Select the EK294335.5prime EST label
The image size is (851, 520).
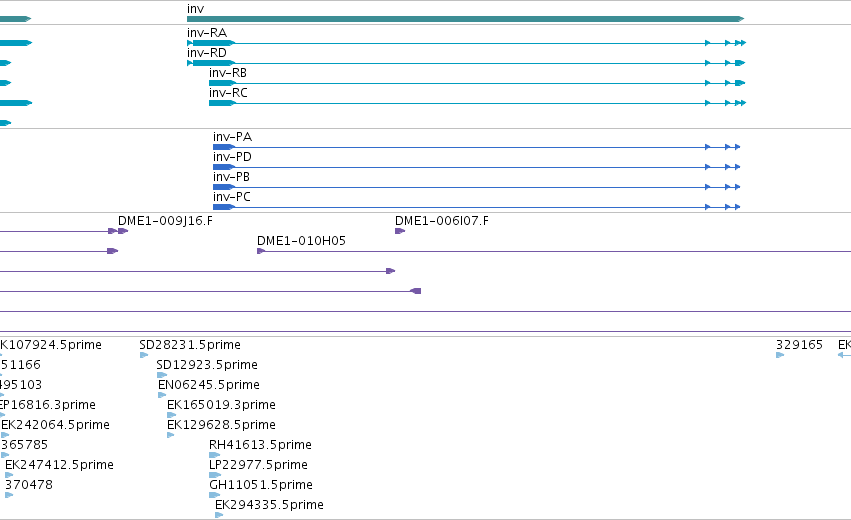pyautogui.click(x=270, y=505)
